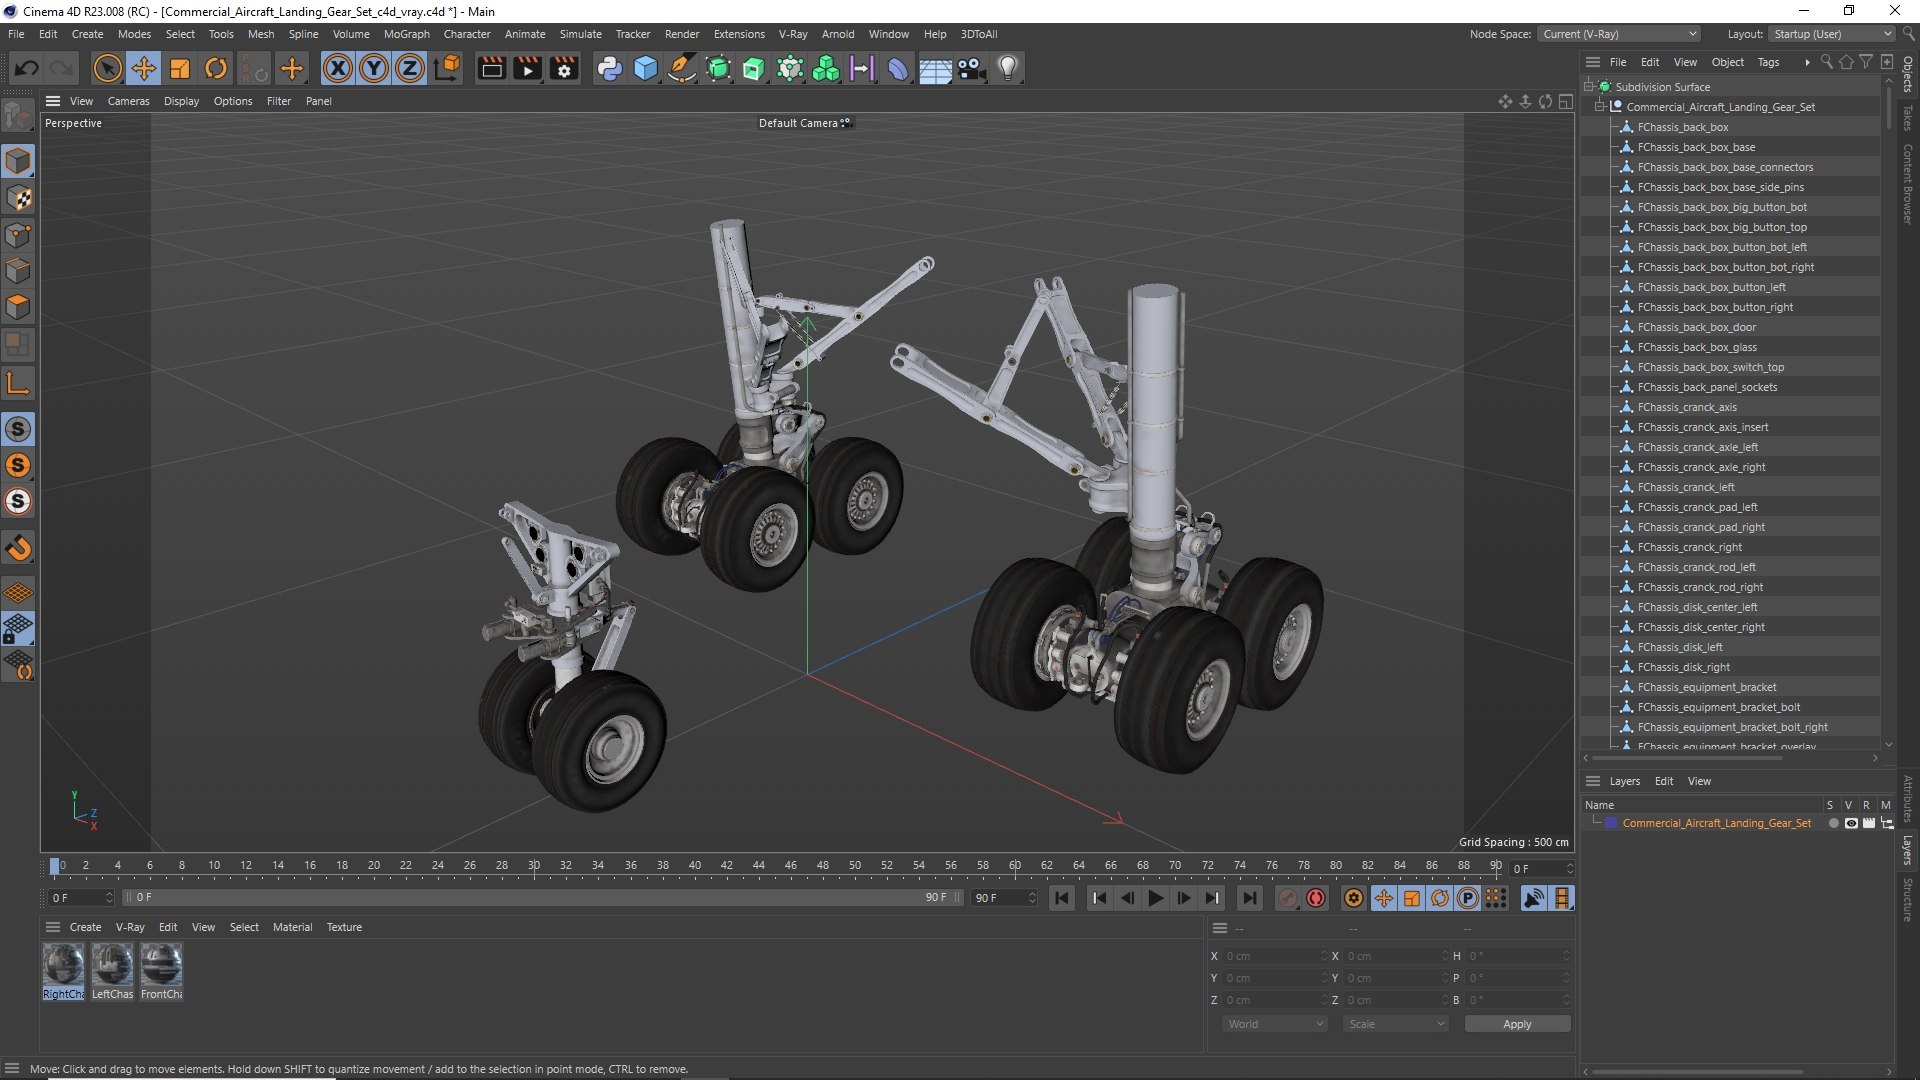Collapse the Commercial_Aircraft_Landing_Gear_Set null
Viewport: 1920px width, 1080px height.
click(x=1600, y=107)
